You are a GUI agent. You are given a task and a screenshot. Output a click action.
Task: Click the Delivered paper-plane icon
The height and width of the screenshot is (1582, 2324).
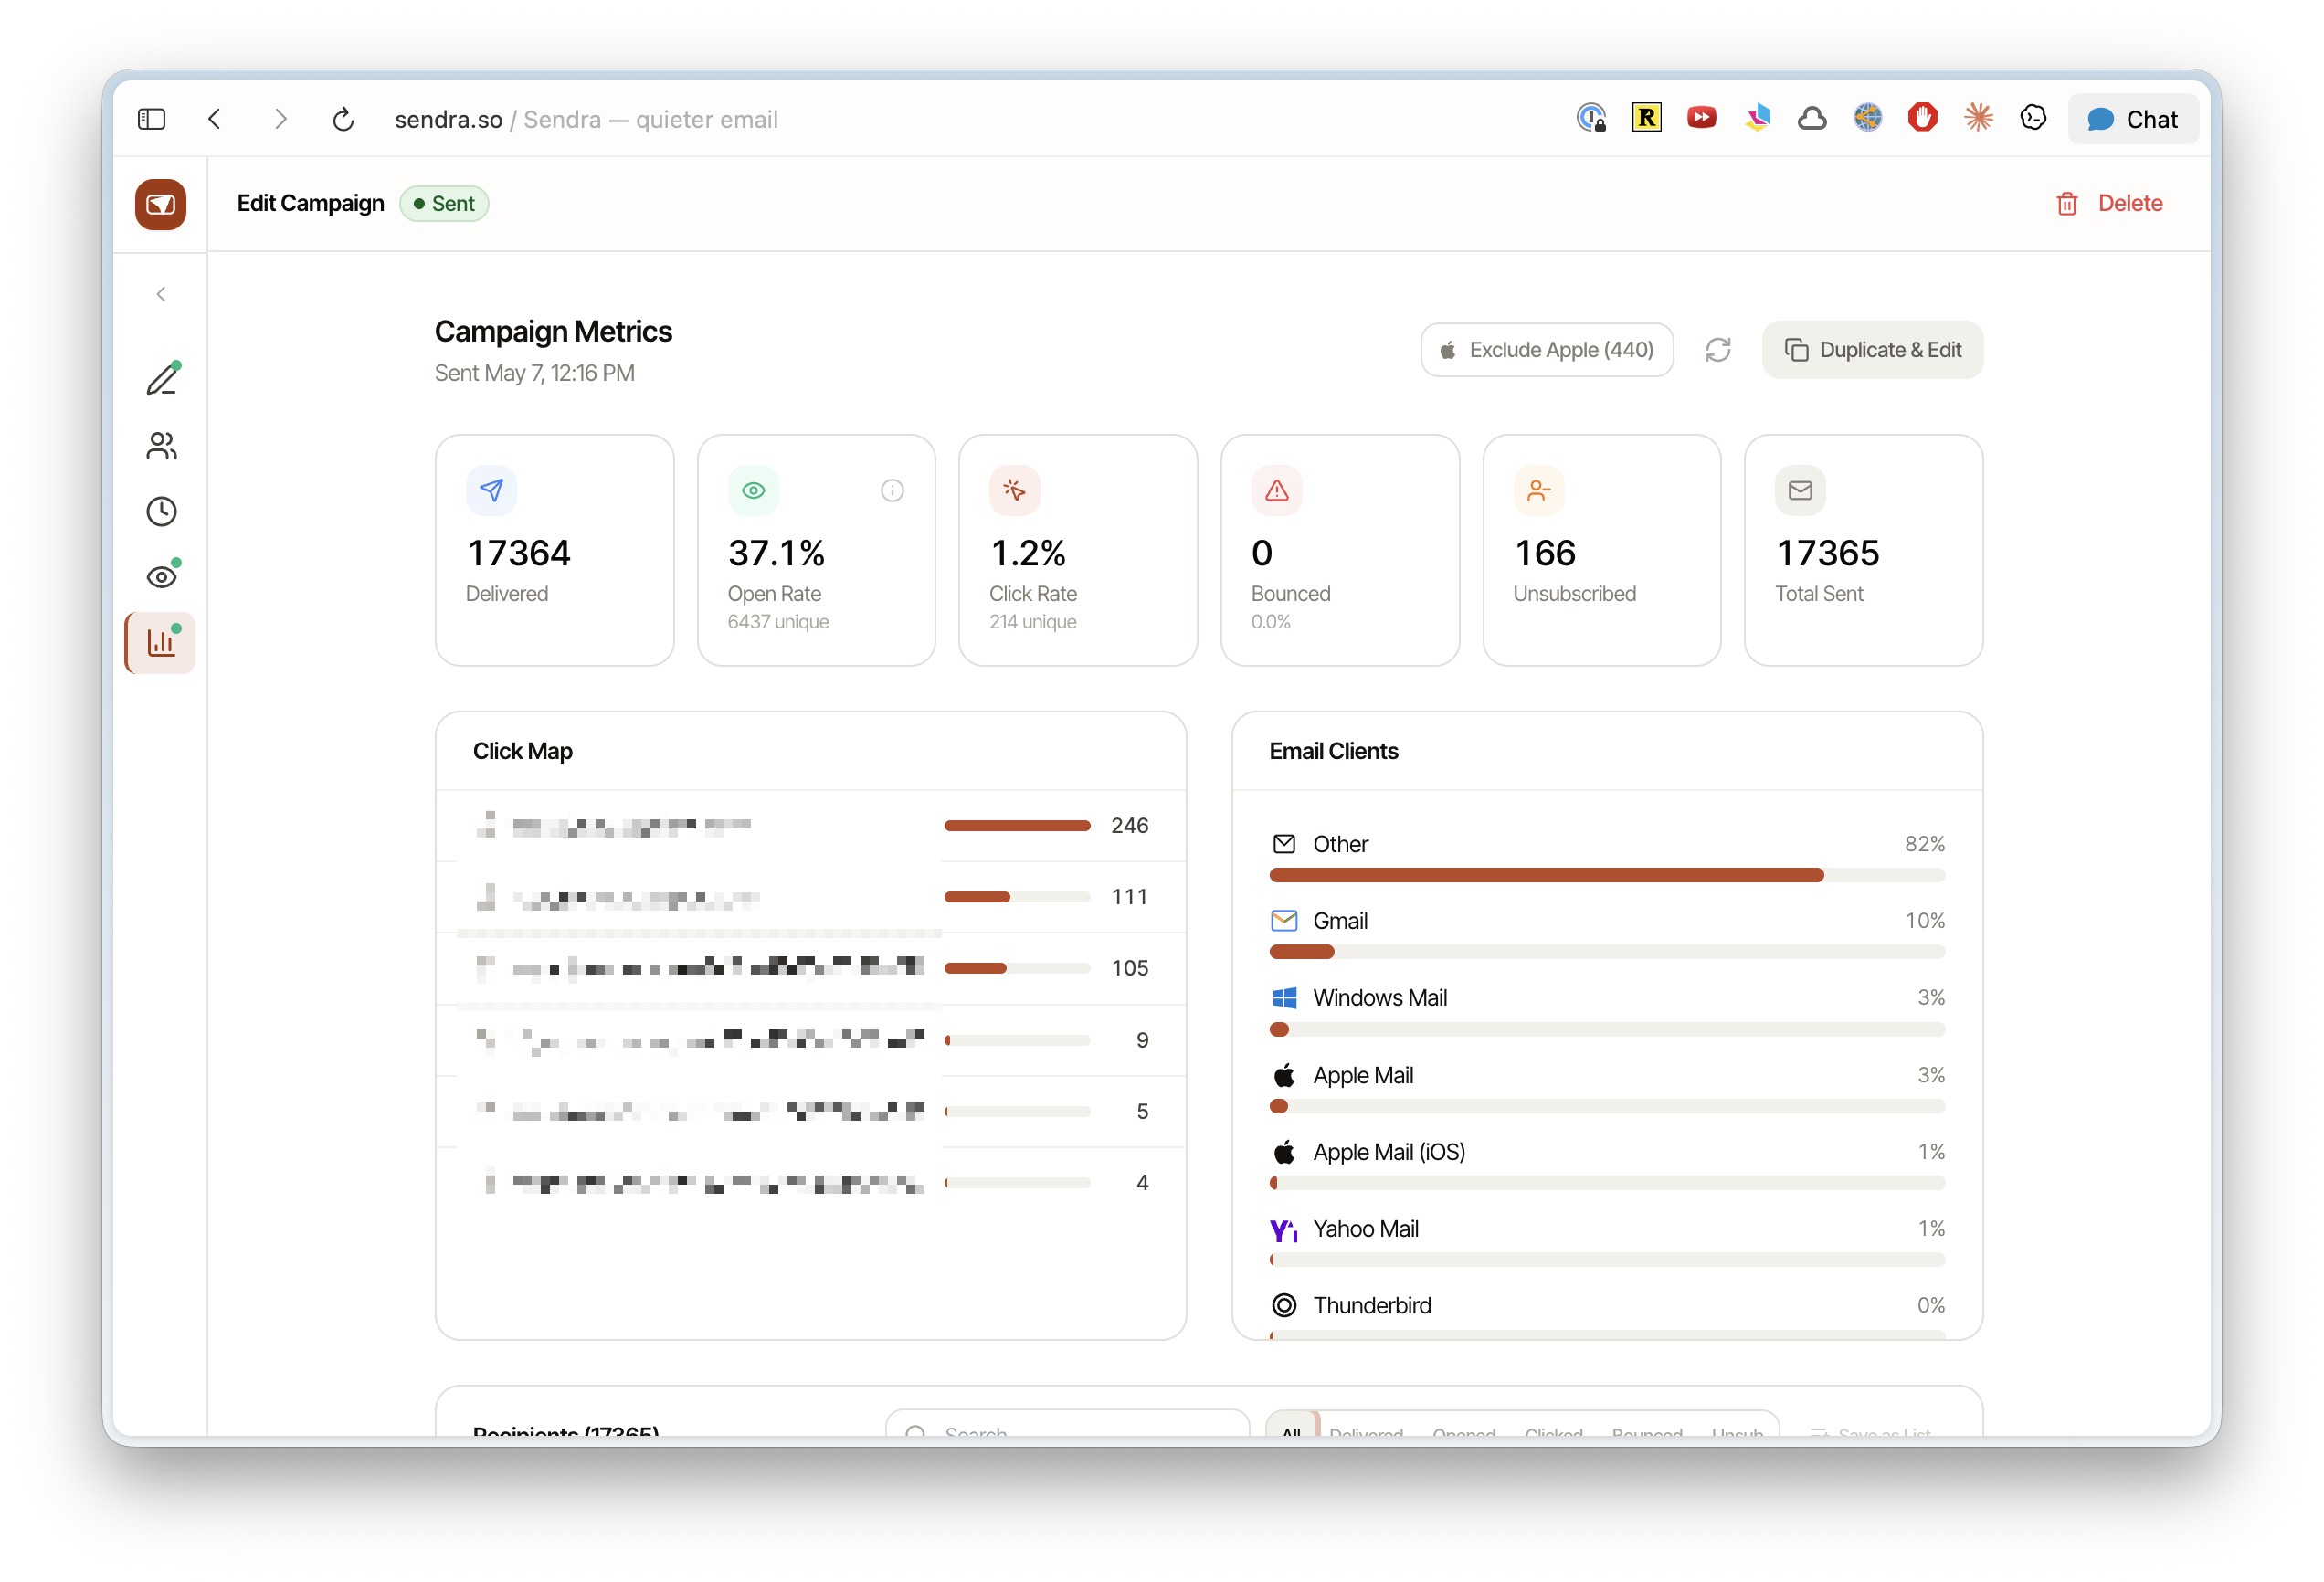point(491,490)
